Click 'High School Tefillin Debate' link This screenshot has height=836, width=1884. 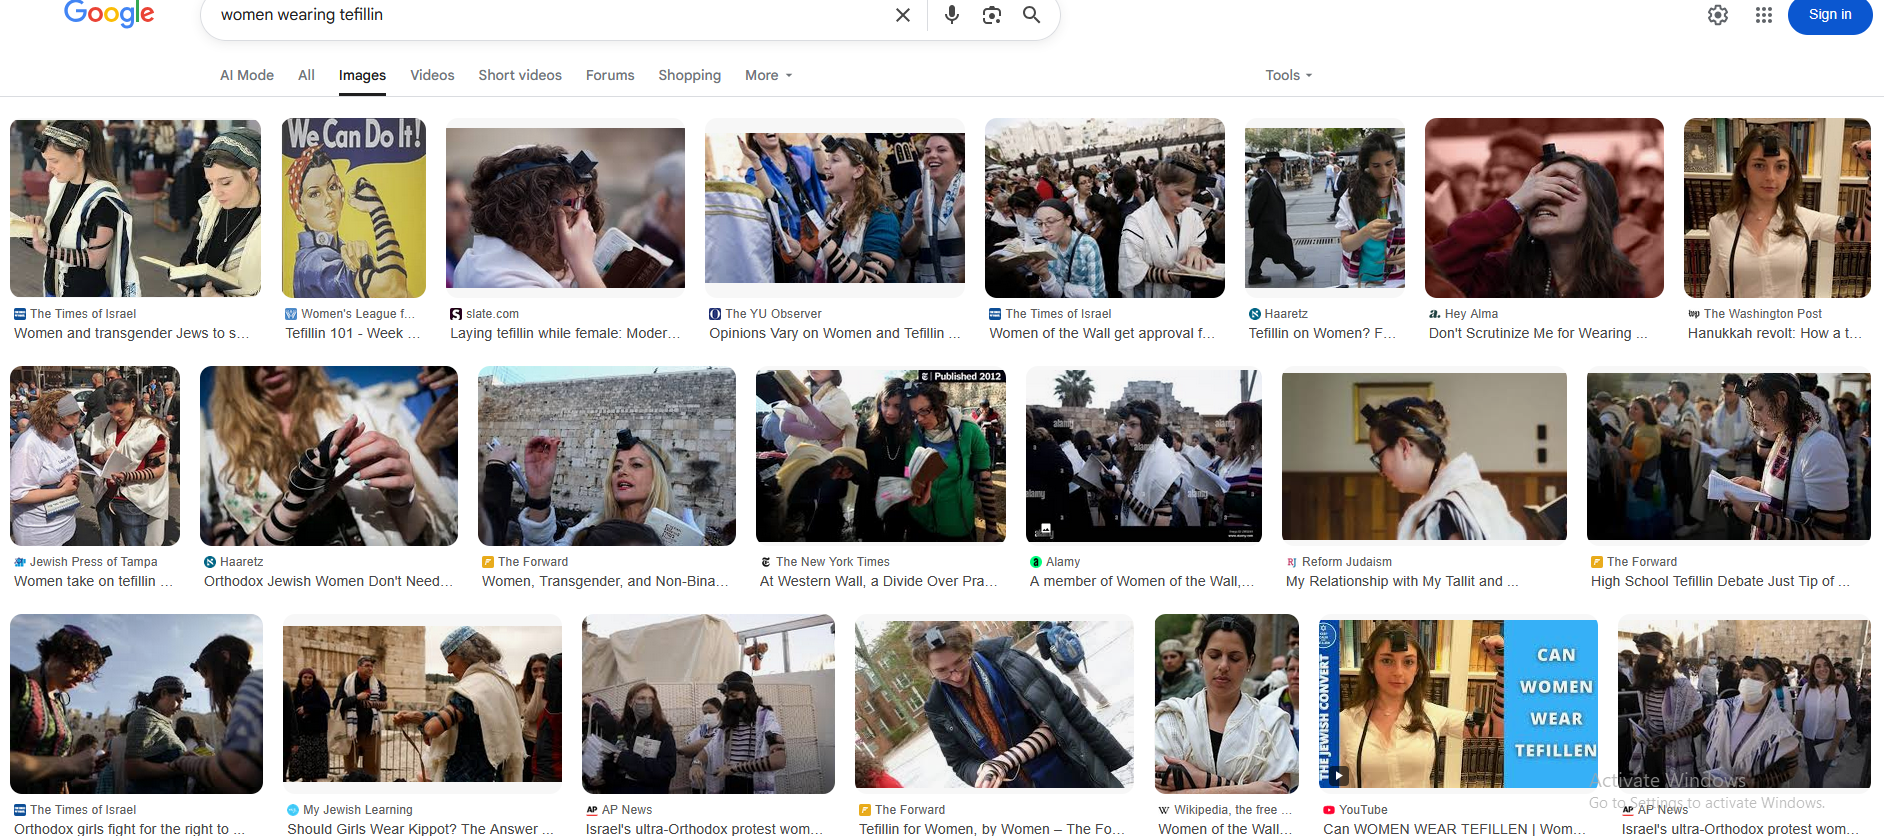[x=1720, y=581]
